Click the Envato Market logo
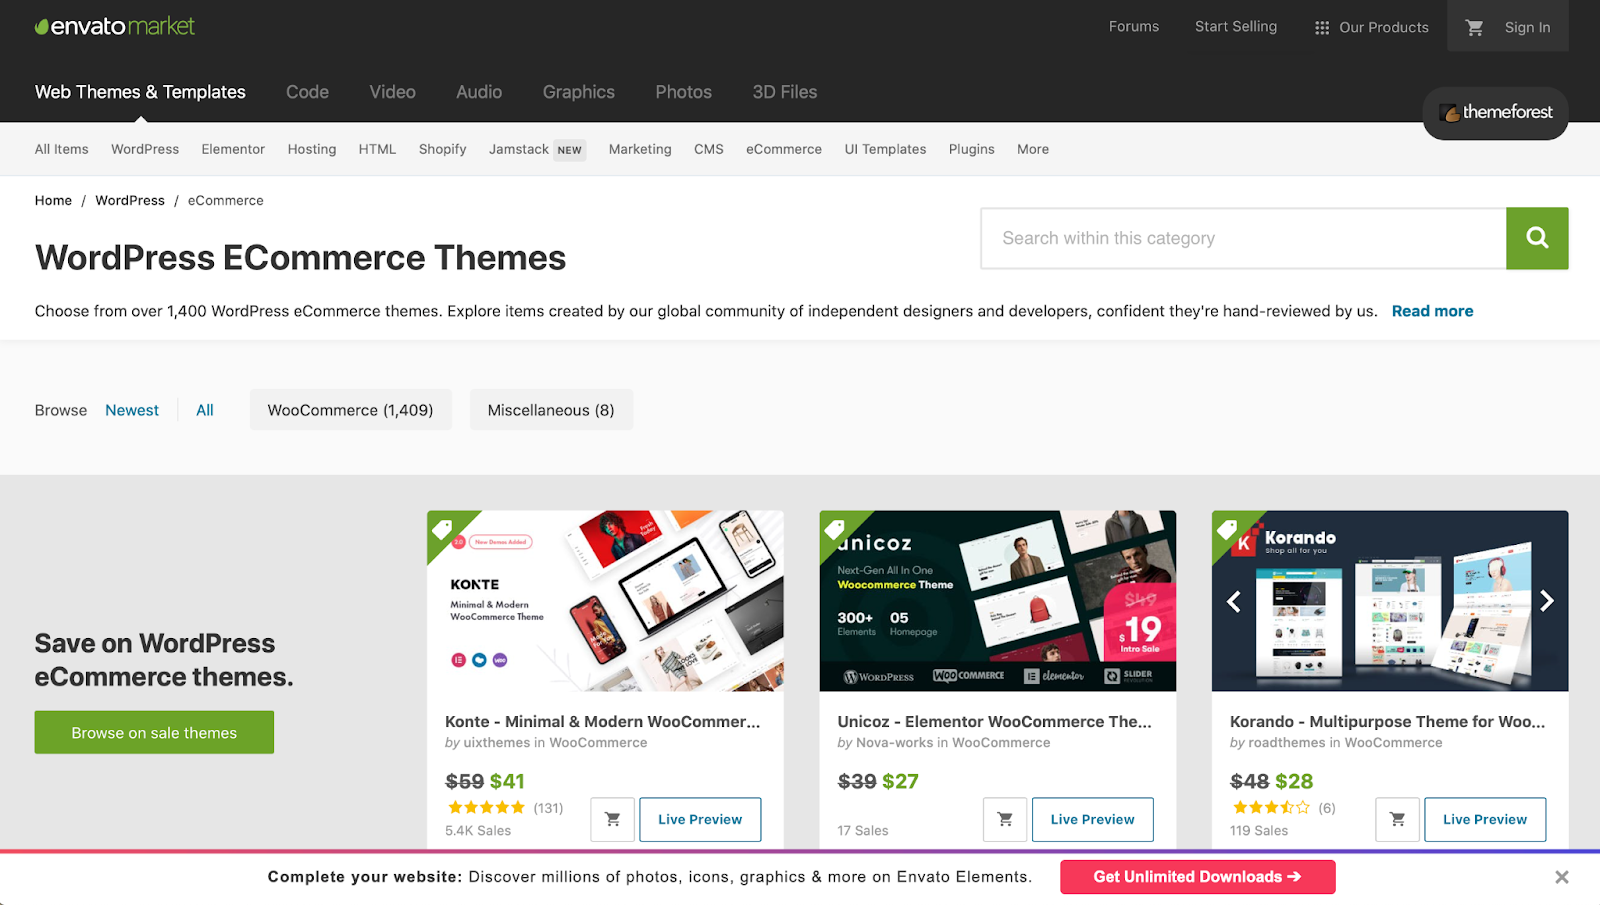The image size is (1600, 905). (x=115, y=26)
